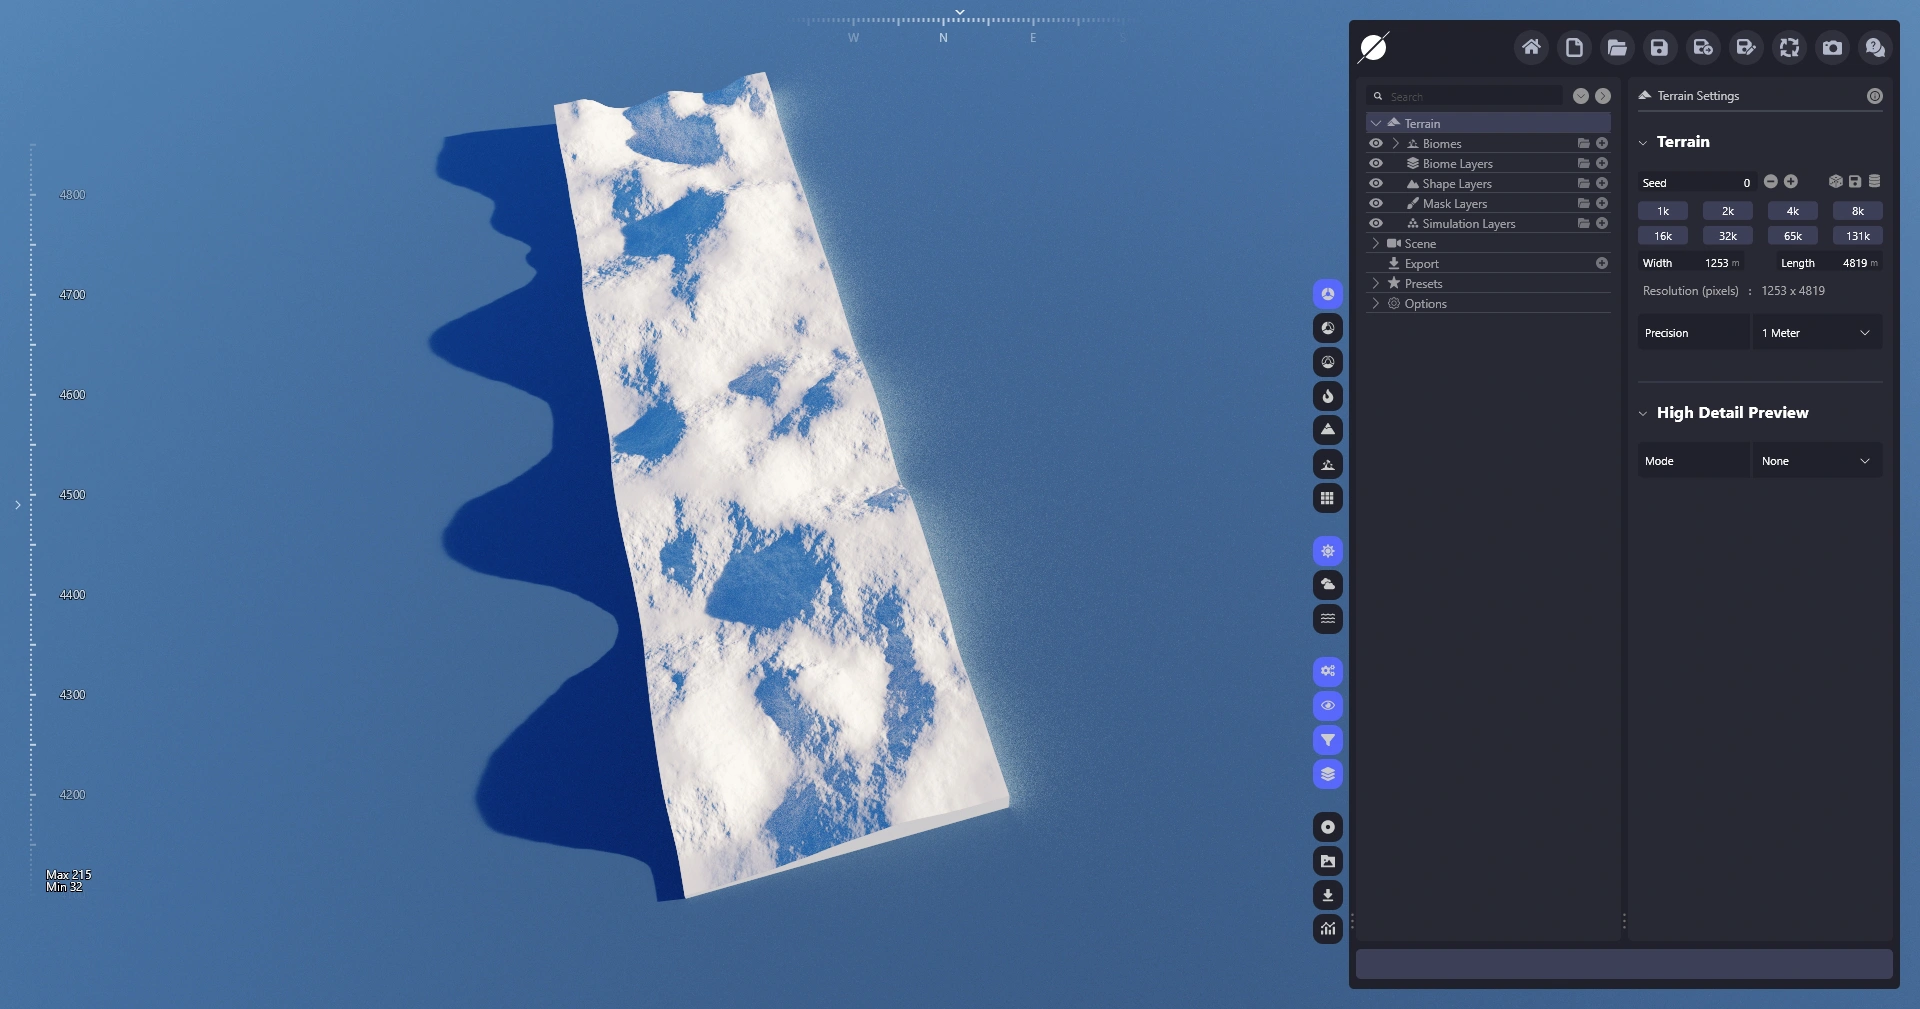Toggle the clouds icon in the viewport sidebar
Screen dimensions: 1920x1009
(1328, 585)
